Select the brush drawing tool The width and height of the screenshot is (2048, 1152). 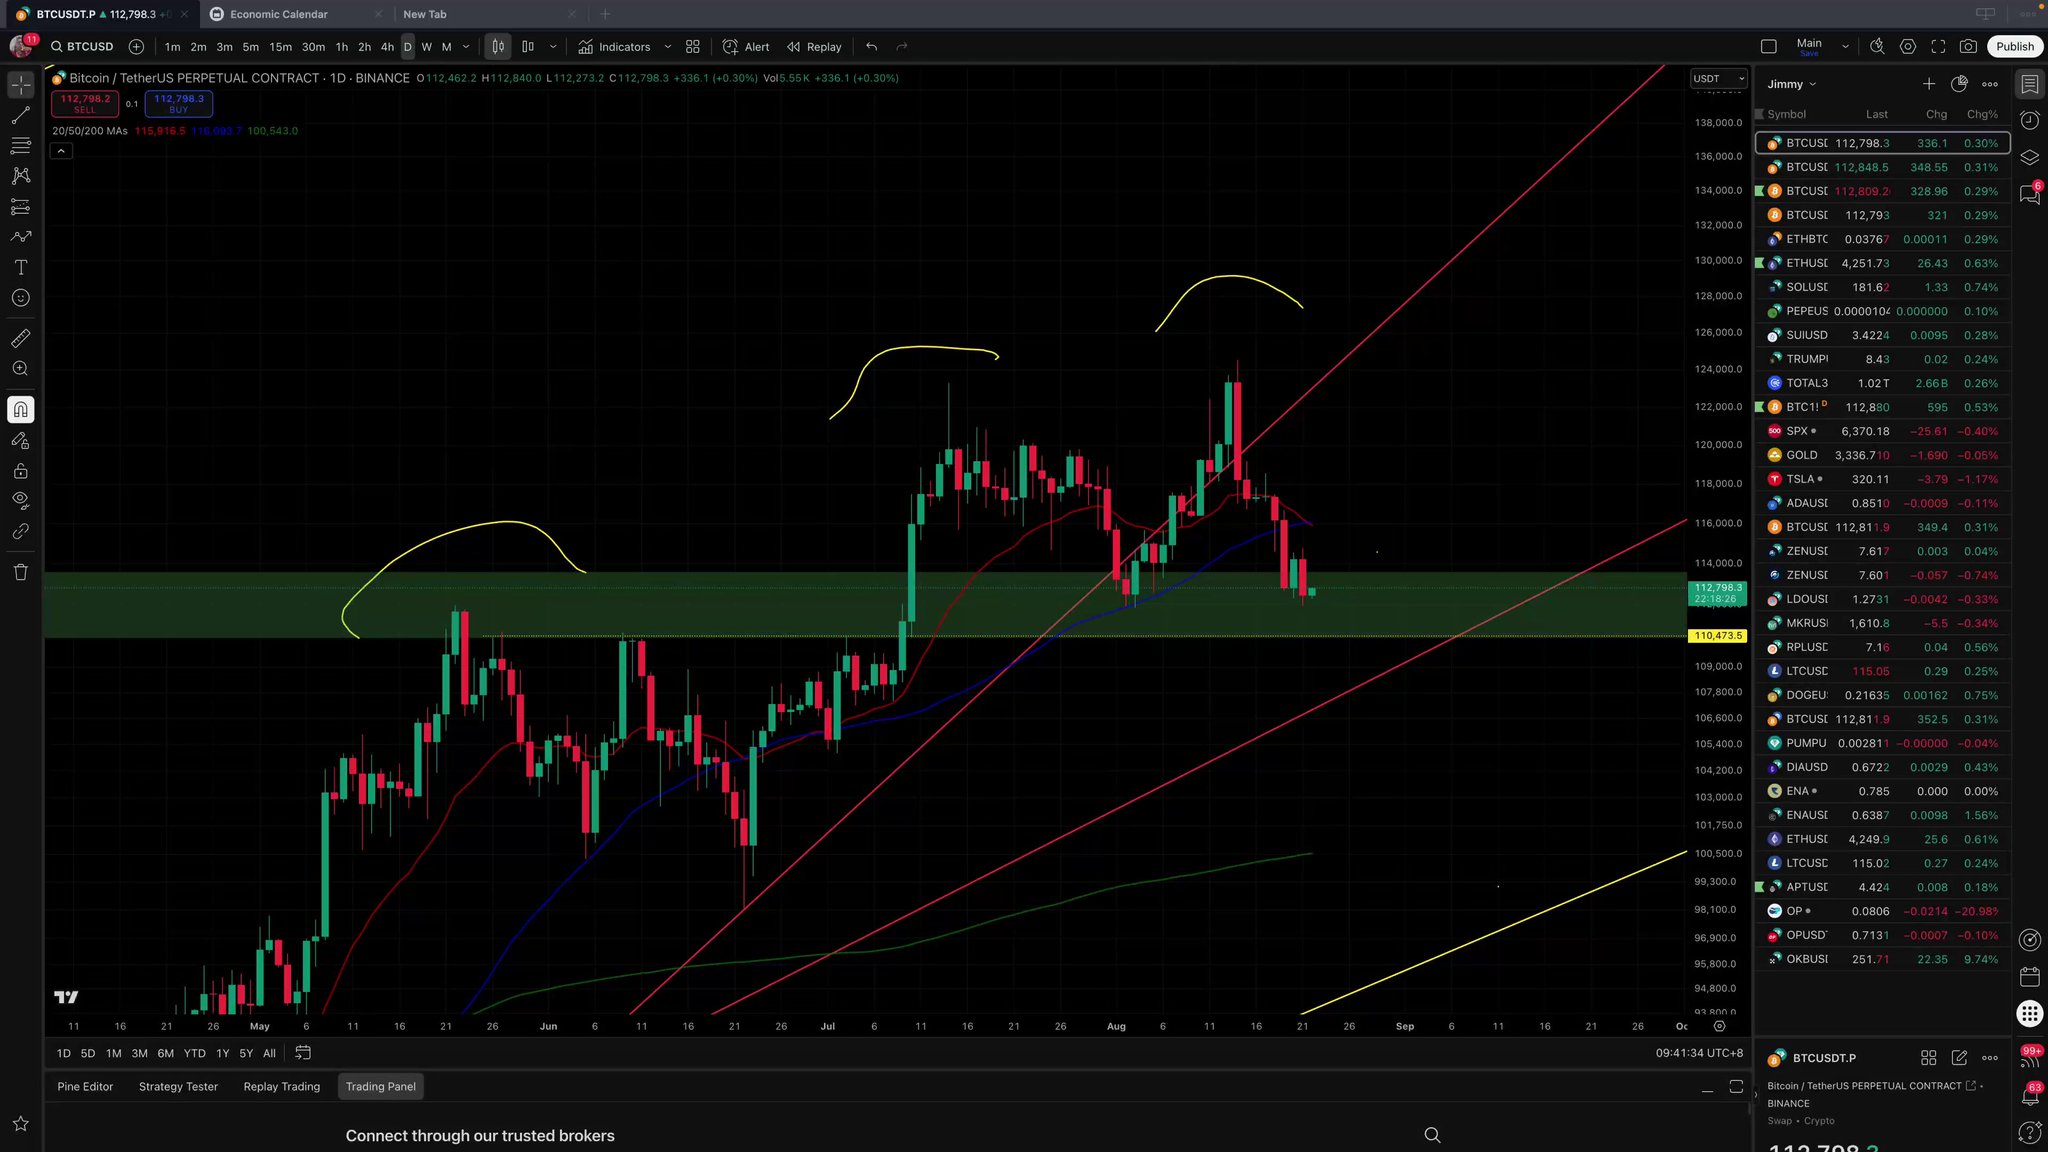pyautogui.click(x=21, y=237)
